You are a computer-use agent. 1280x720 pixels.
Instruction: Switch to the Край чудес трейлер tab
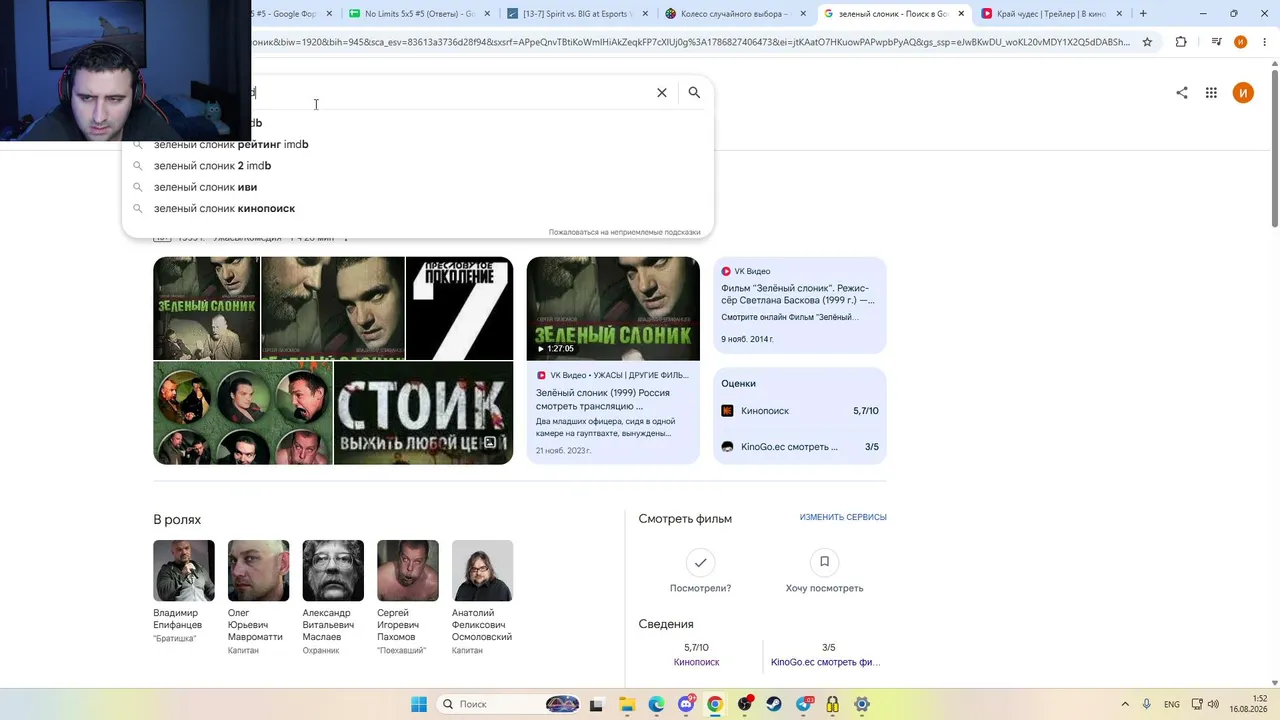tap(1053, 14)
